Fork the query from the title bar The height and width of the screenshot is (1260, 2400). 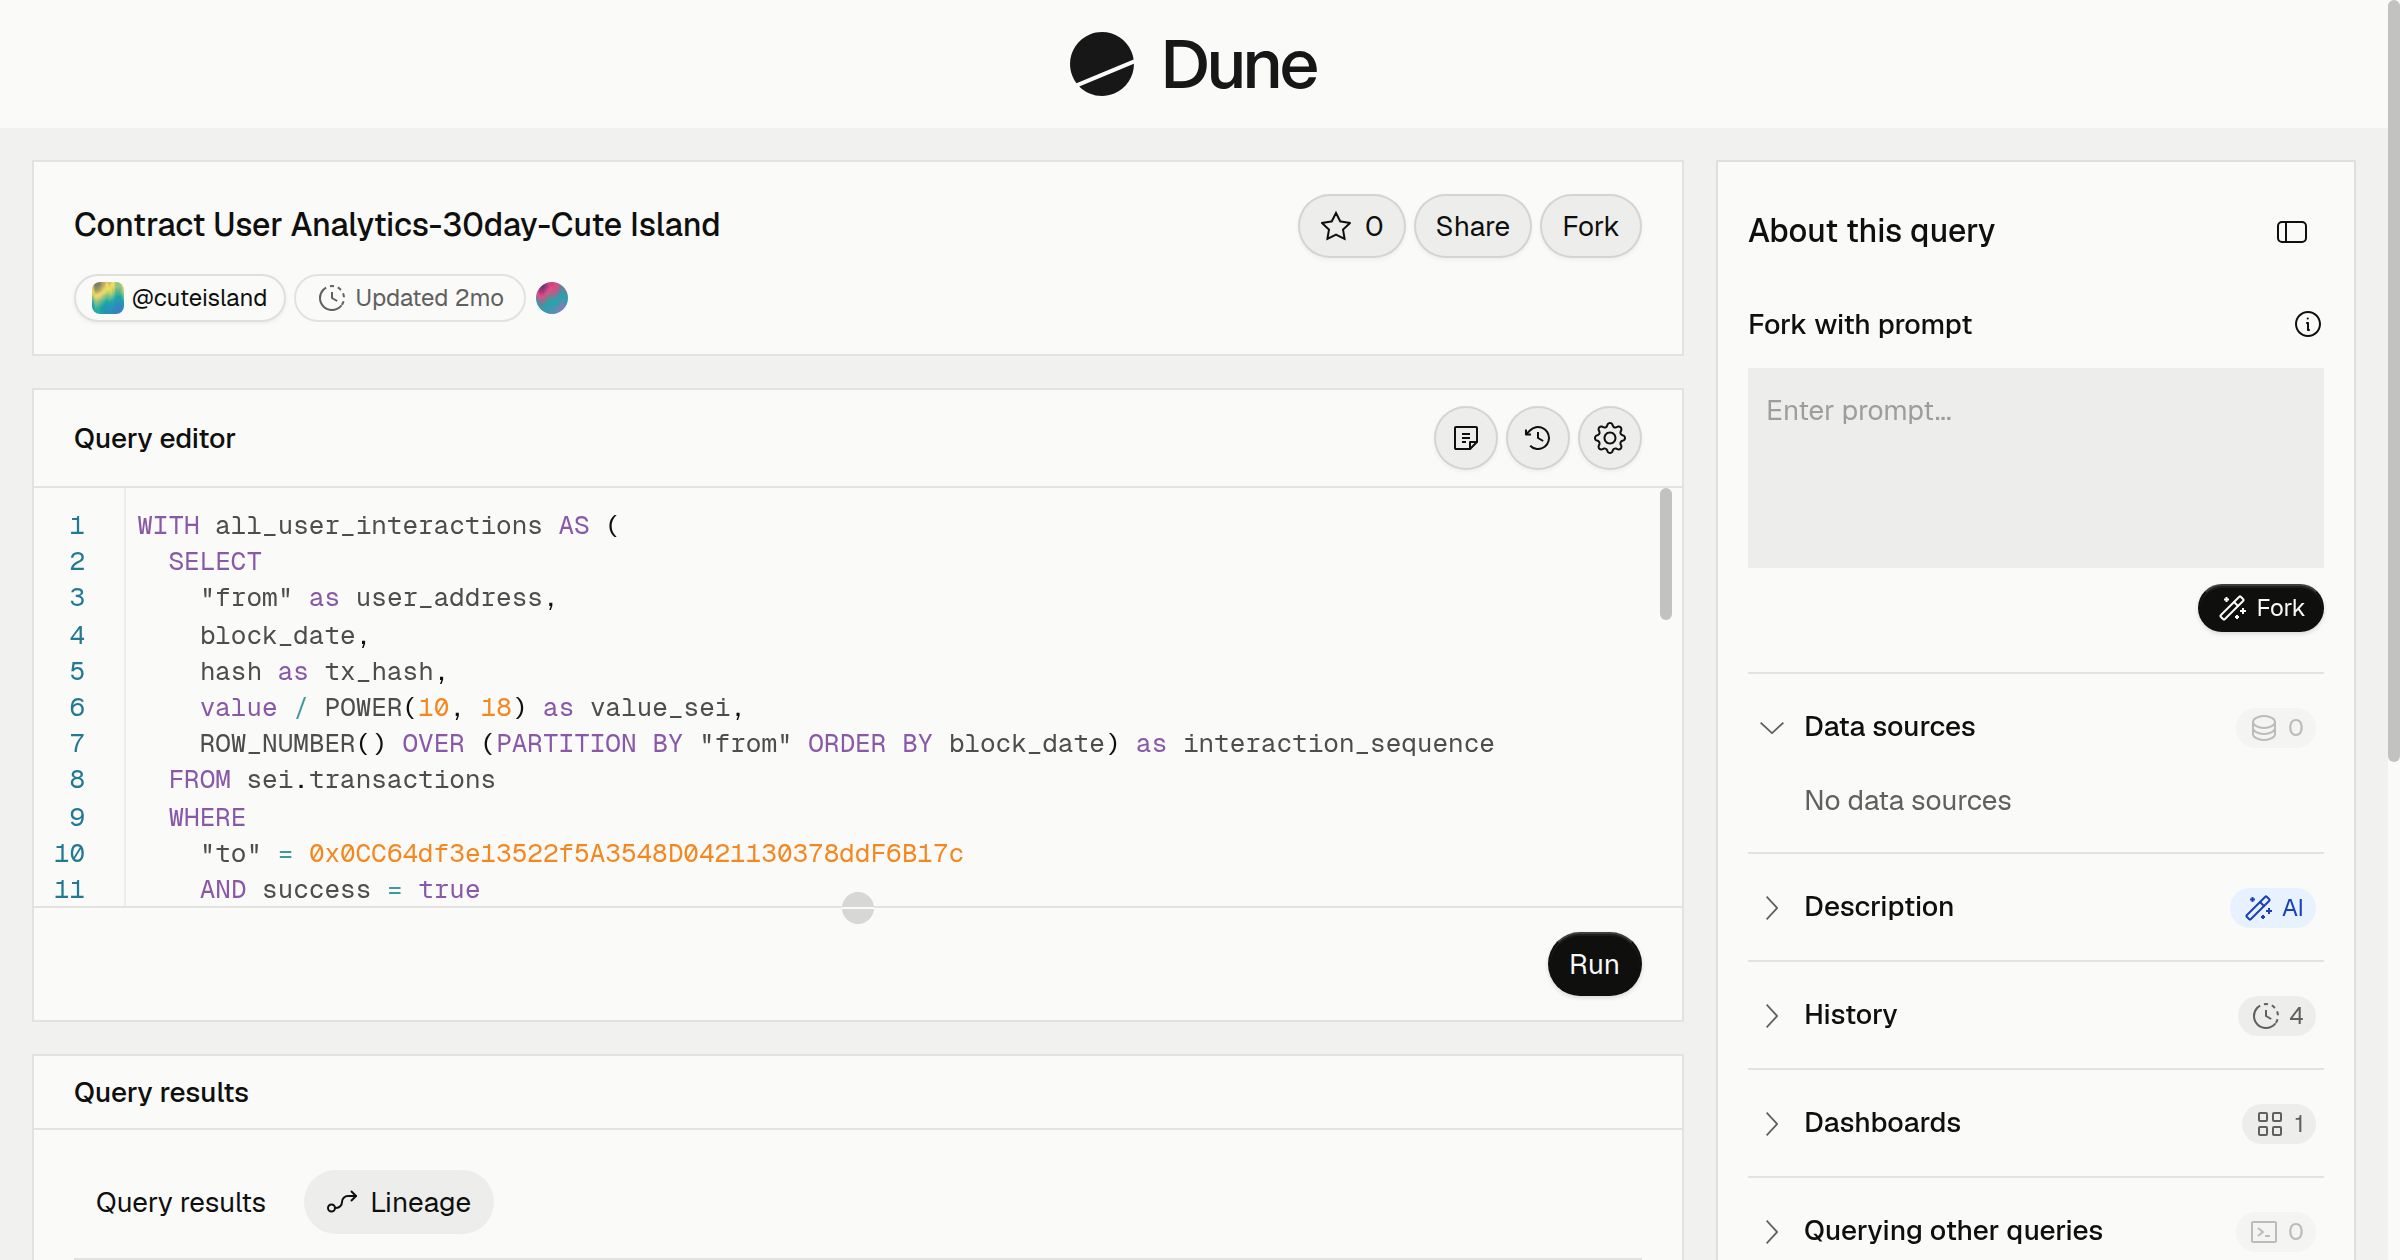[1590, 226]
